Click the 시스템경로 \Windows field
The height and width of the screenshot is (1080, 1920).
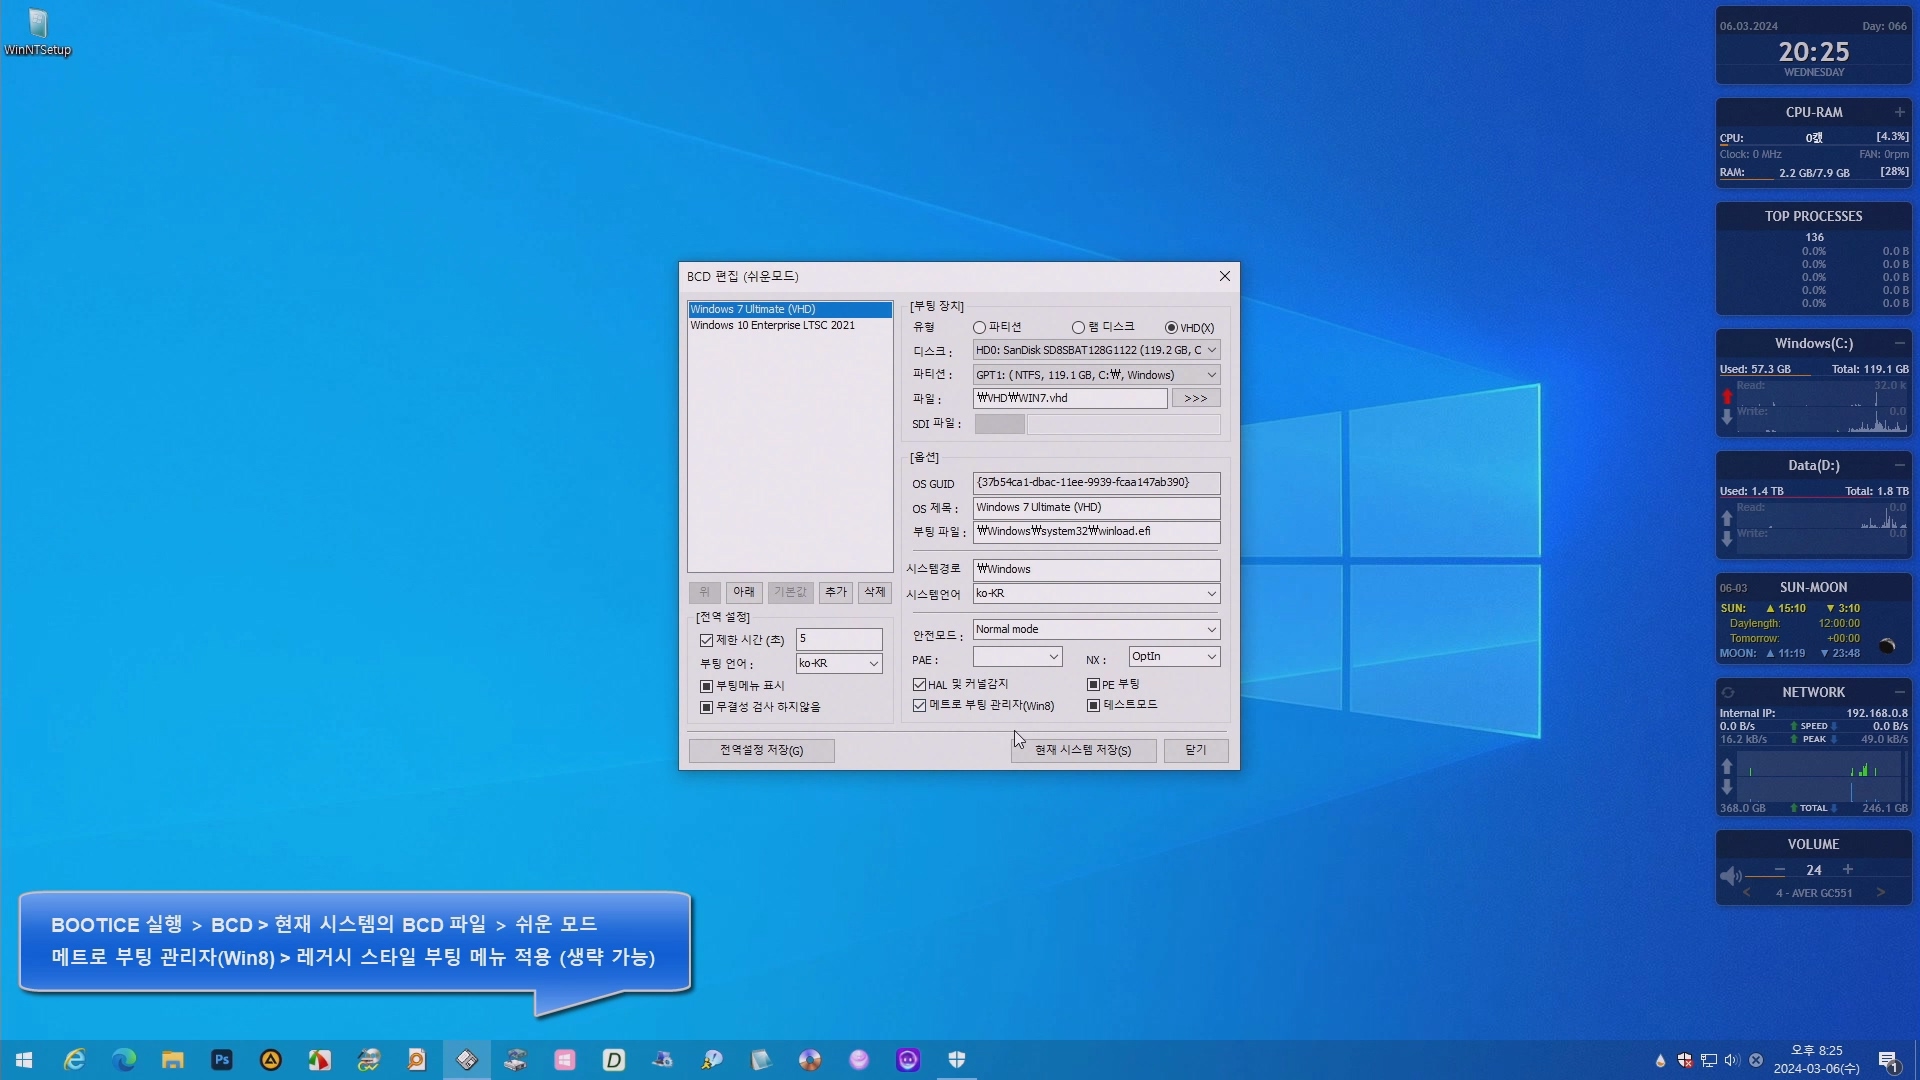1096,570
